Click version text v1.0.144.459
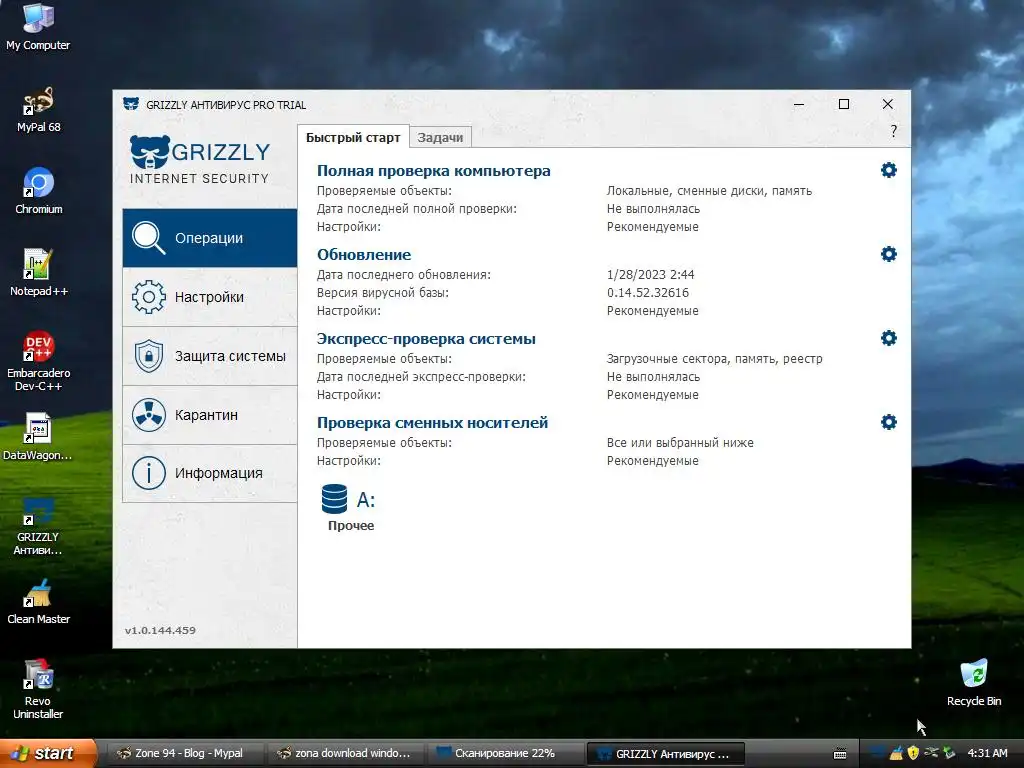The image size is (1024, 768). click(x=160, y=630)
